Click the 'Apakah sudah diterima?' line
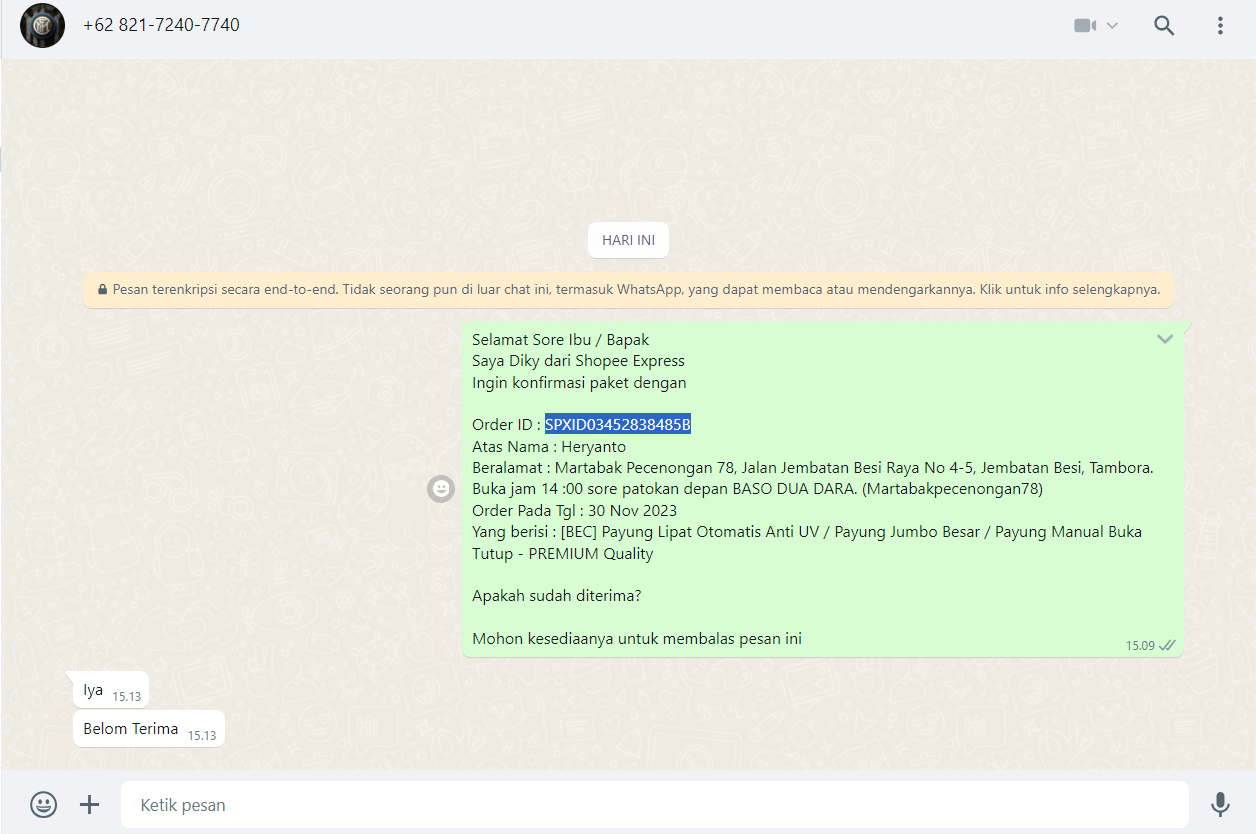 click(557, 596)
